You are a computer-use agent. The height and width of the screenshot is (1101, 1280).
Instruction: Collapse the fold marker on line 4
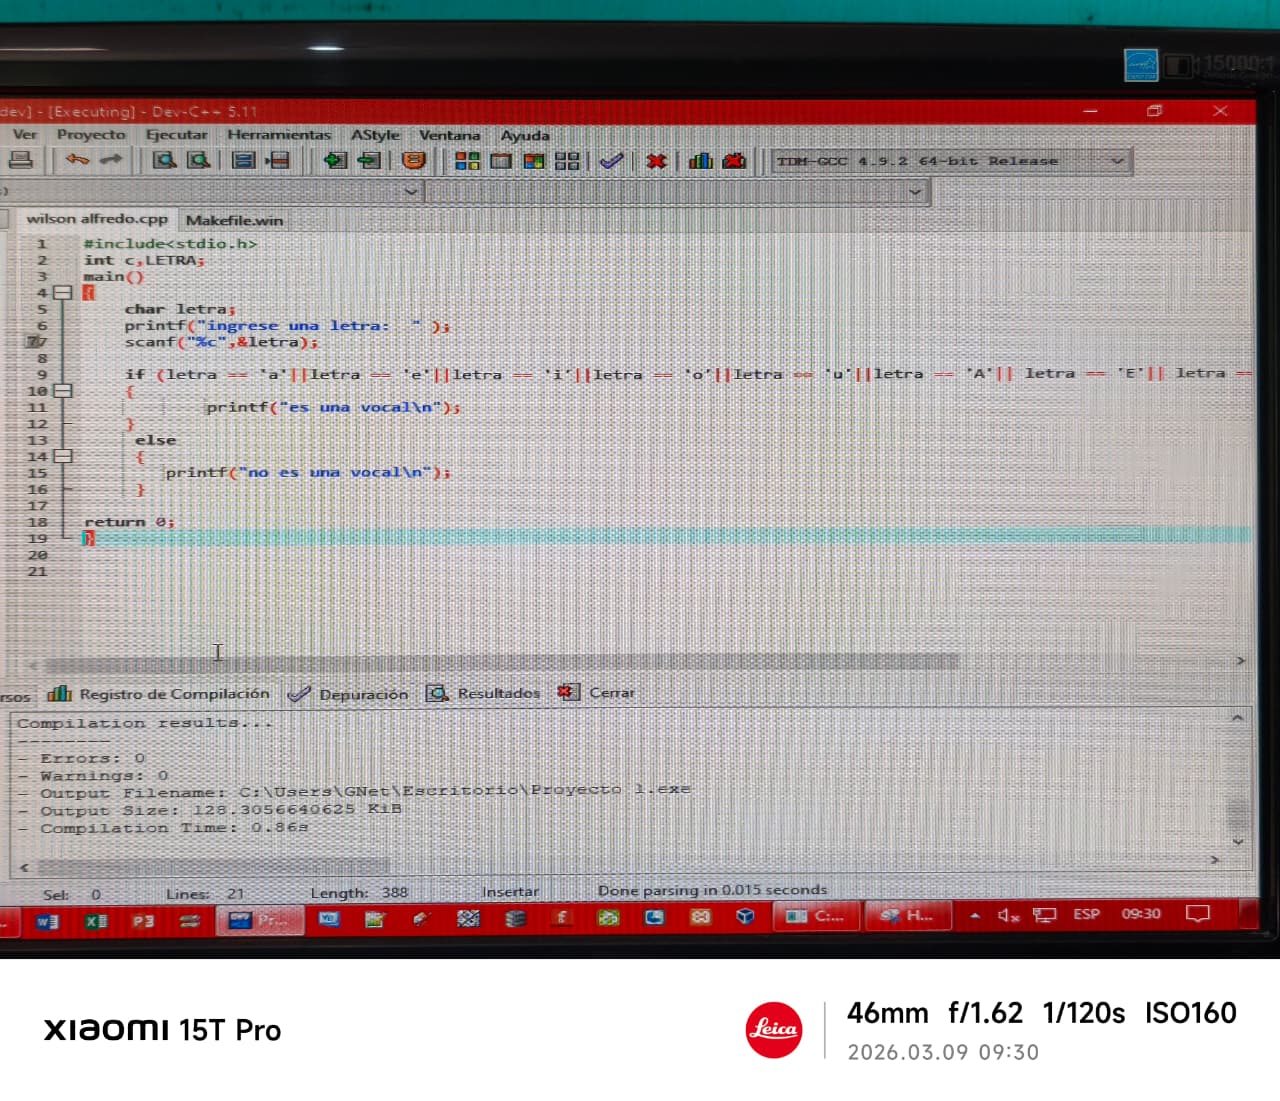click(62, 293)
